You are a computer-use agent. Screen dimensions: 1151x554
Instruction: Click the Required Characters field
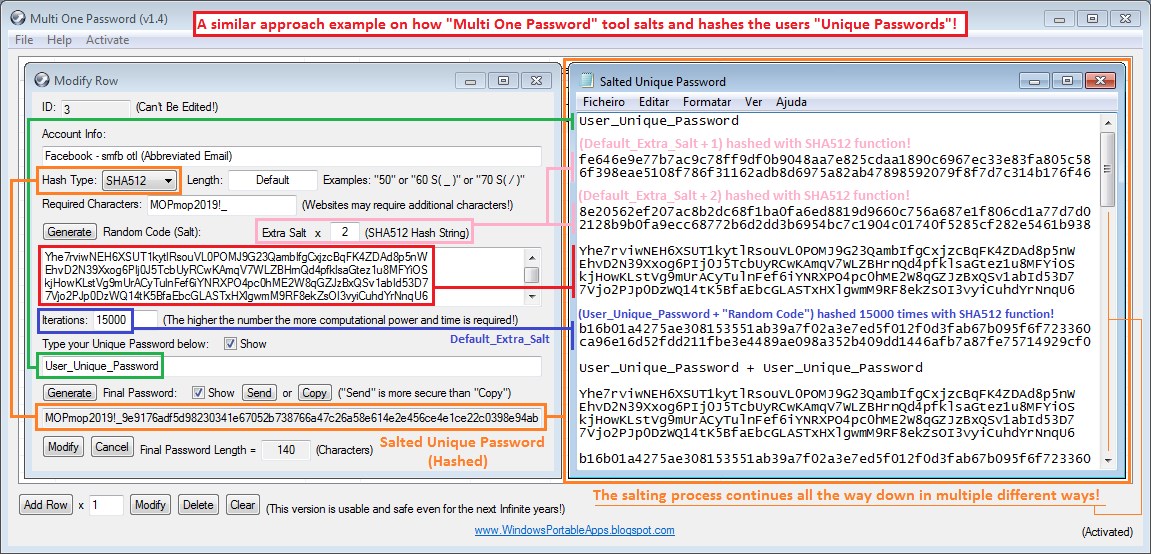(x=222, y=205)
